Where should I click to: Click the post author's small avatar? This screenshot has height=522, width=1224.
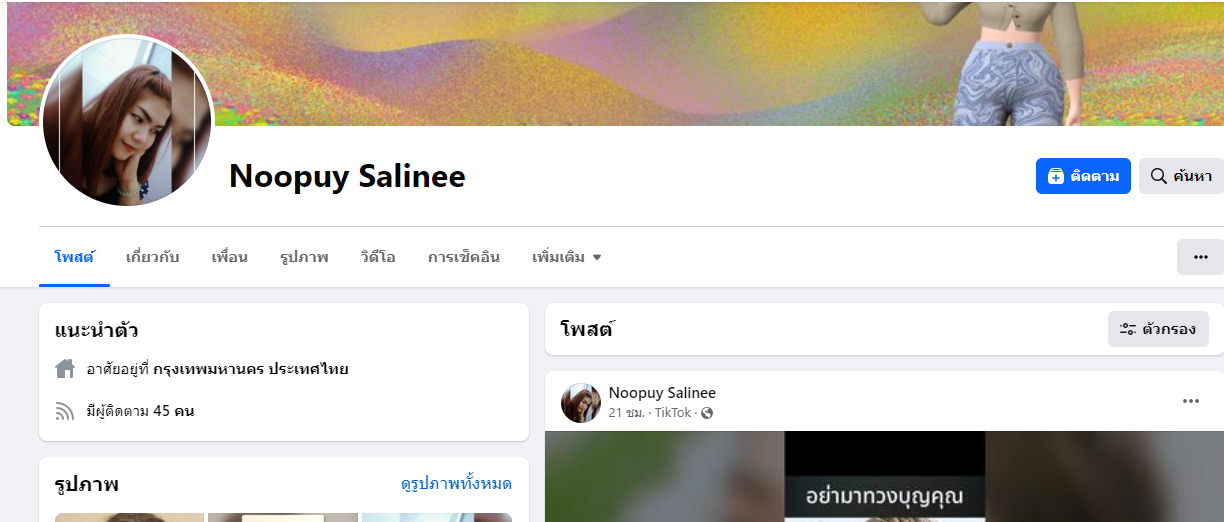(x=581, y=403)
